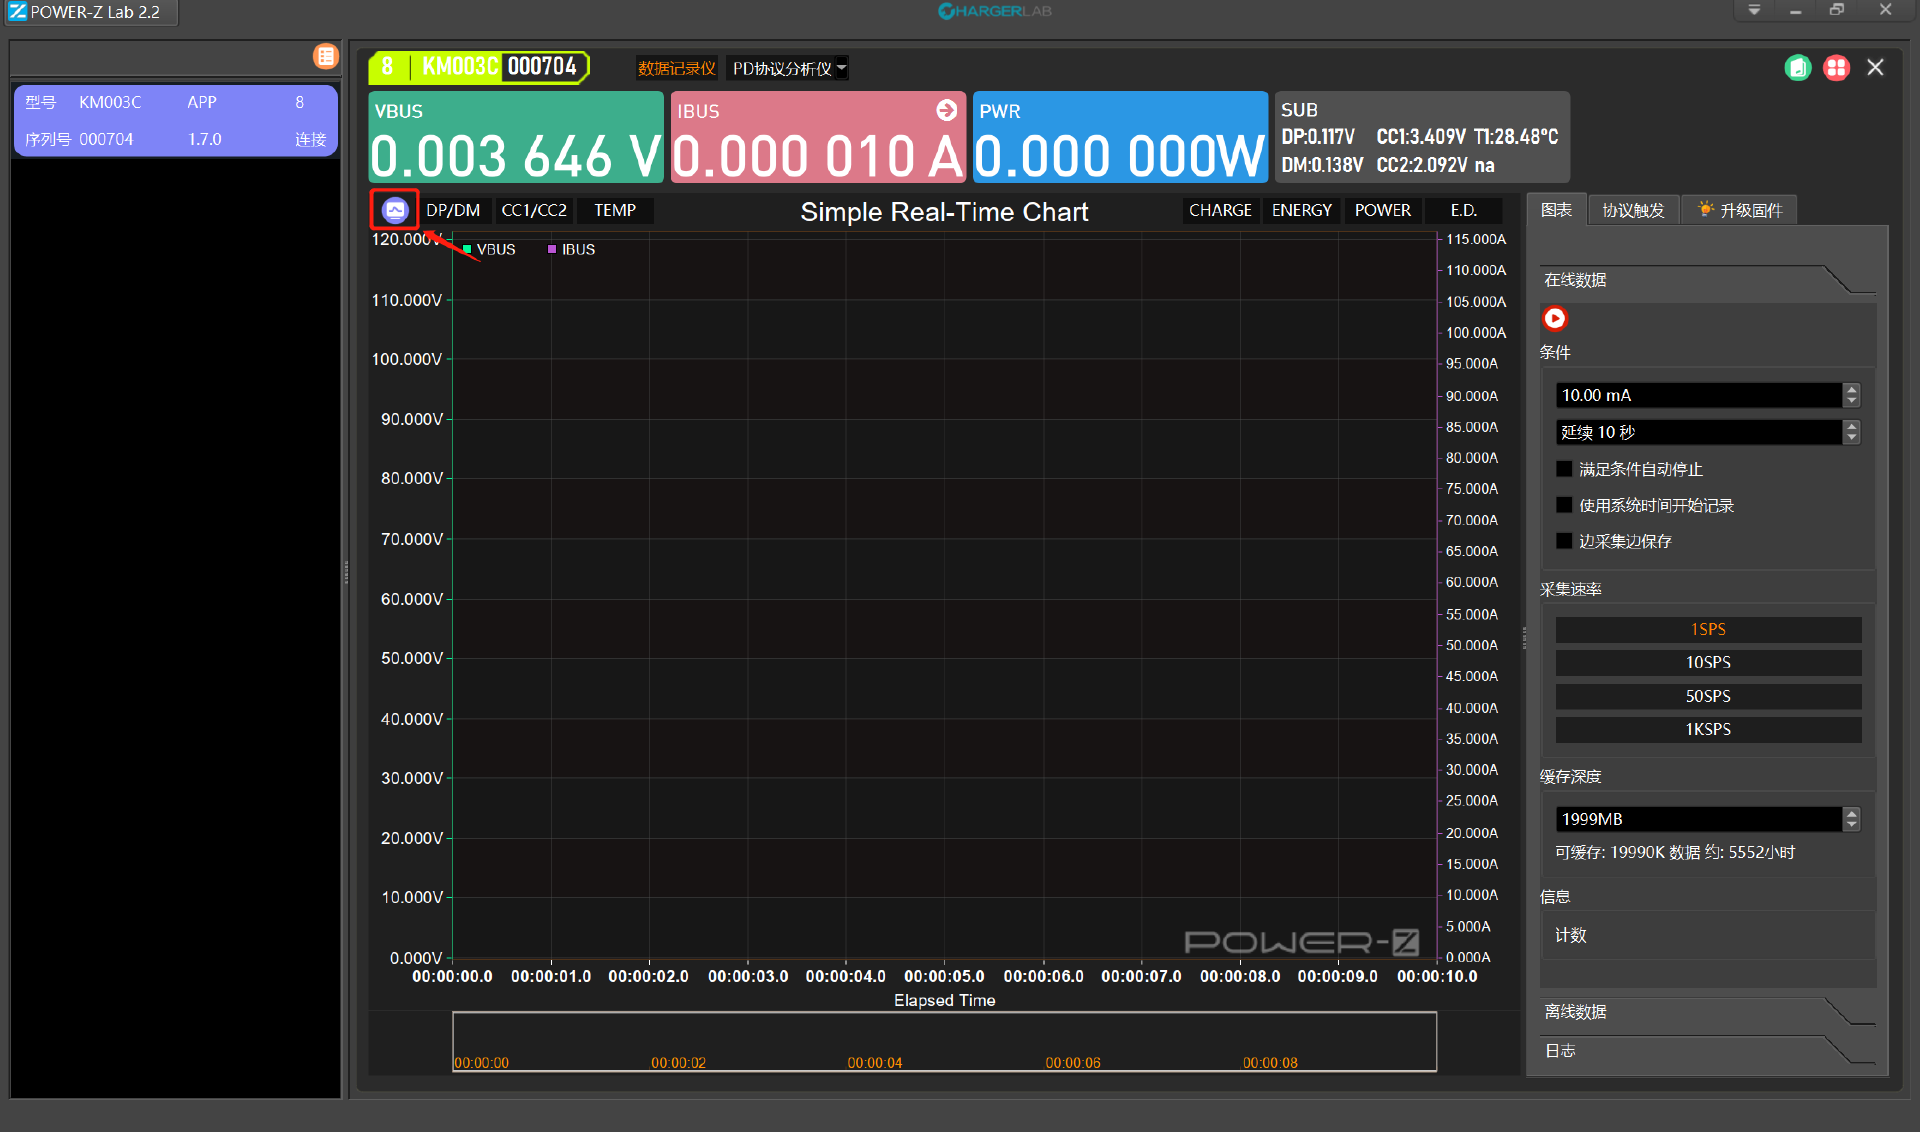This screenshot has height=1132, width=1920.
Task: Click the firmware upgrade tab with sun icon
Action: tap(1739, 210)
